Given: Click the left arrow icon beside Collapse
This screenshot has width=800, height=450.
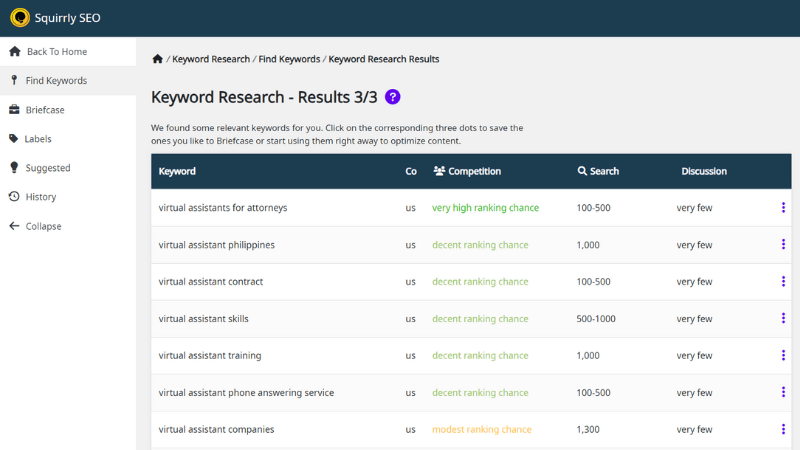Looking at the screenshot, I should click(14, 226).
